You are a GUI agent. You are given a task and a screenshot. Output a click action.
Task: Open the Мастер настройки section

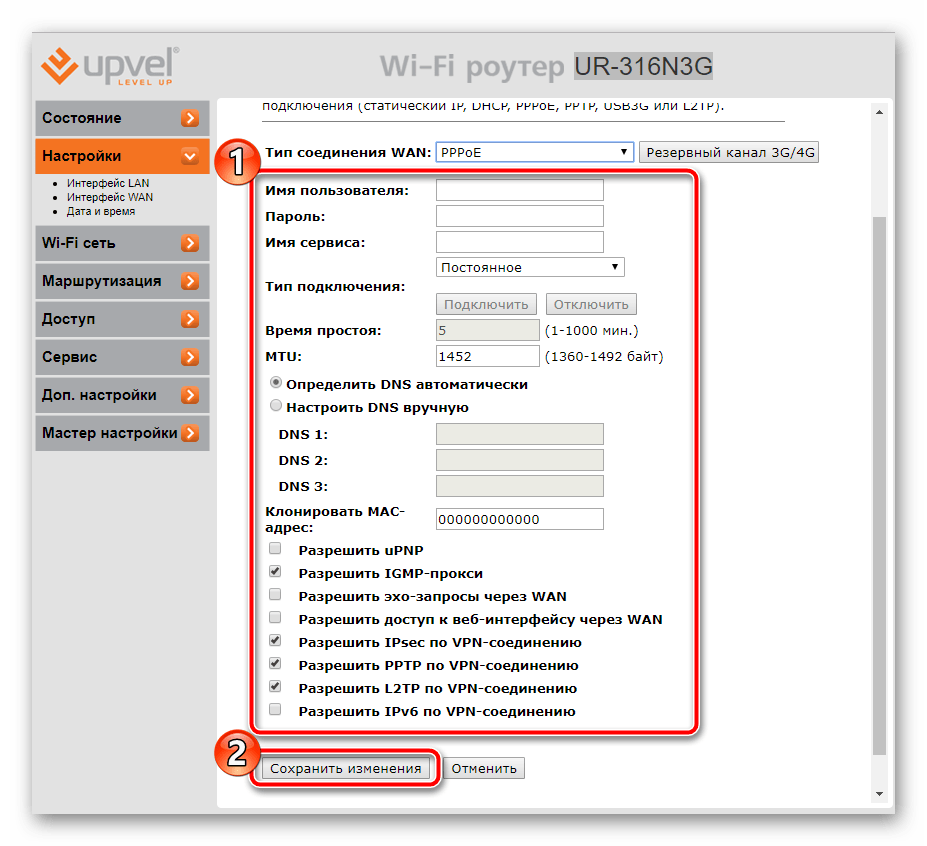[x=122, y=433]
